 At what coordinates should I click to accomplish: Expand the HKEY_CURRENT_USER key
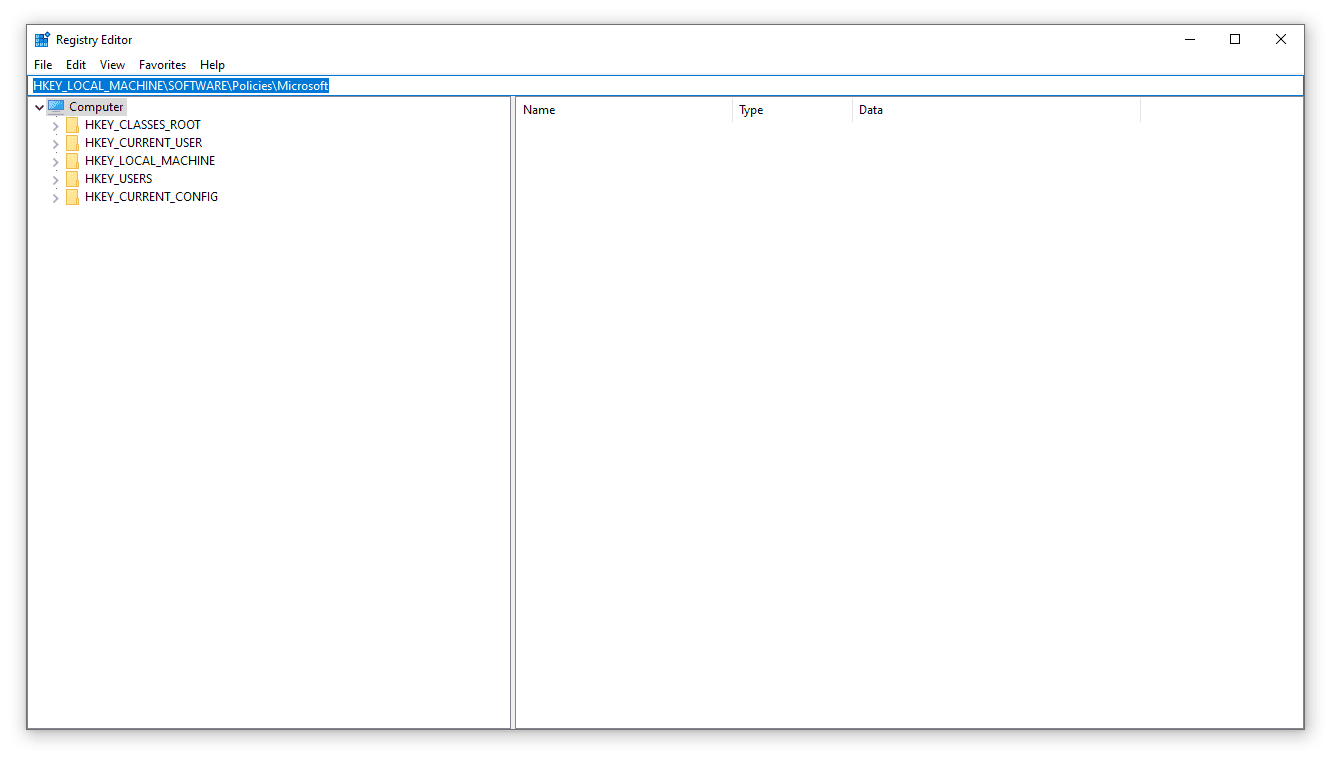click(55, 144)
